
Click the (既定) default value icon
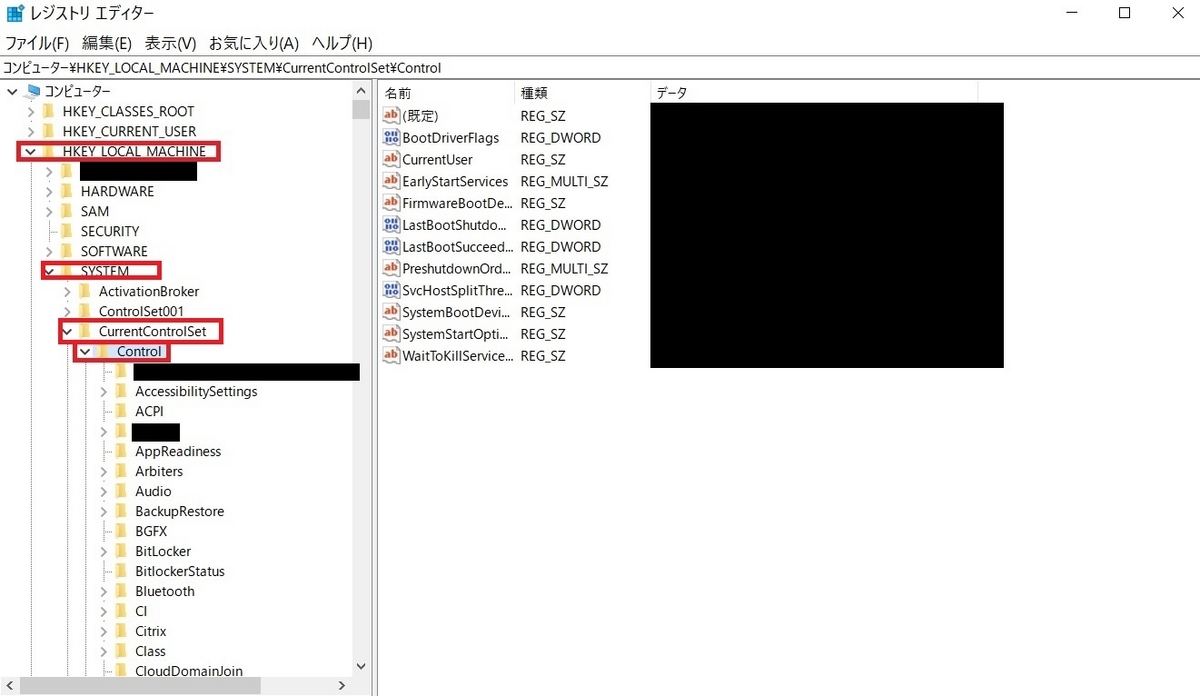pyautogui.click(x=392, y=116)
